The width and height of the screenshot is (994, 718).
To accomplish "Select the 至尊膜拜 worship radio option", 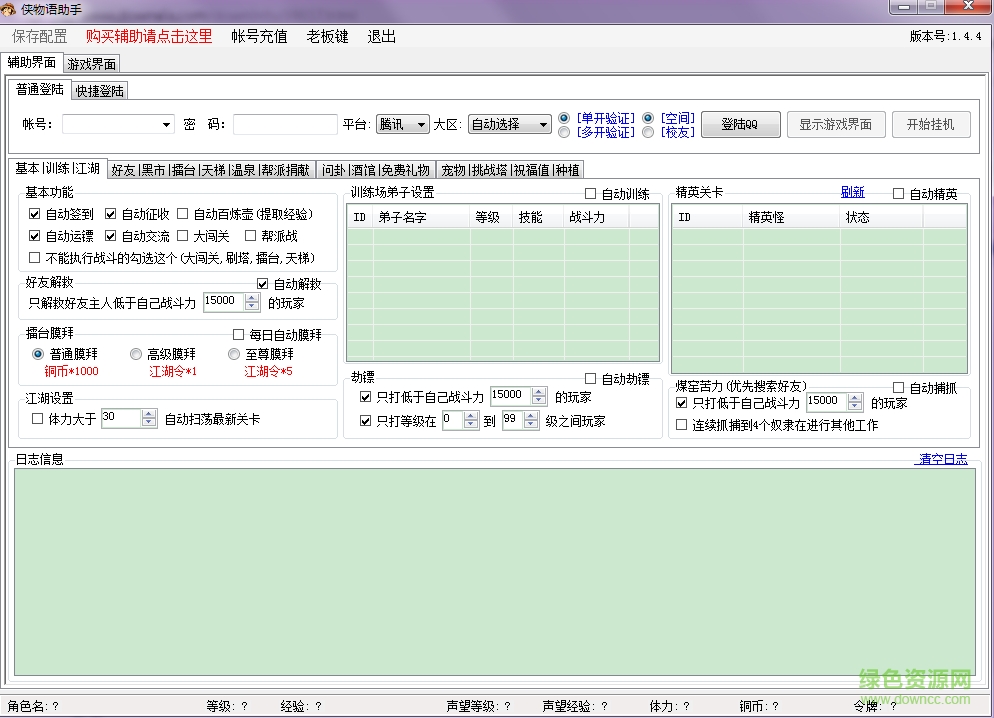I will pyautogui.click(x=233, y=355).
